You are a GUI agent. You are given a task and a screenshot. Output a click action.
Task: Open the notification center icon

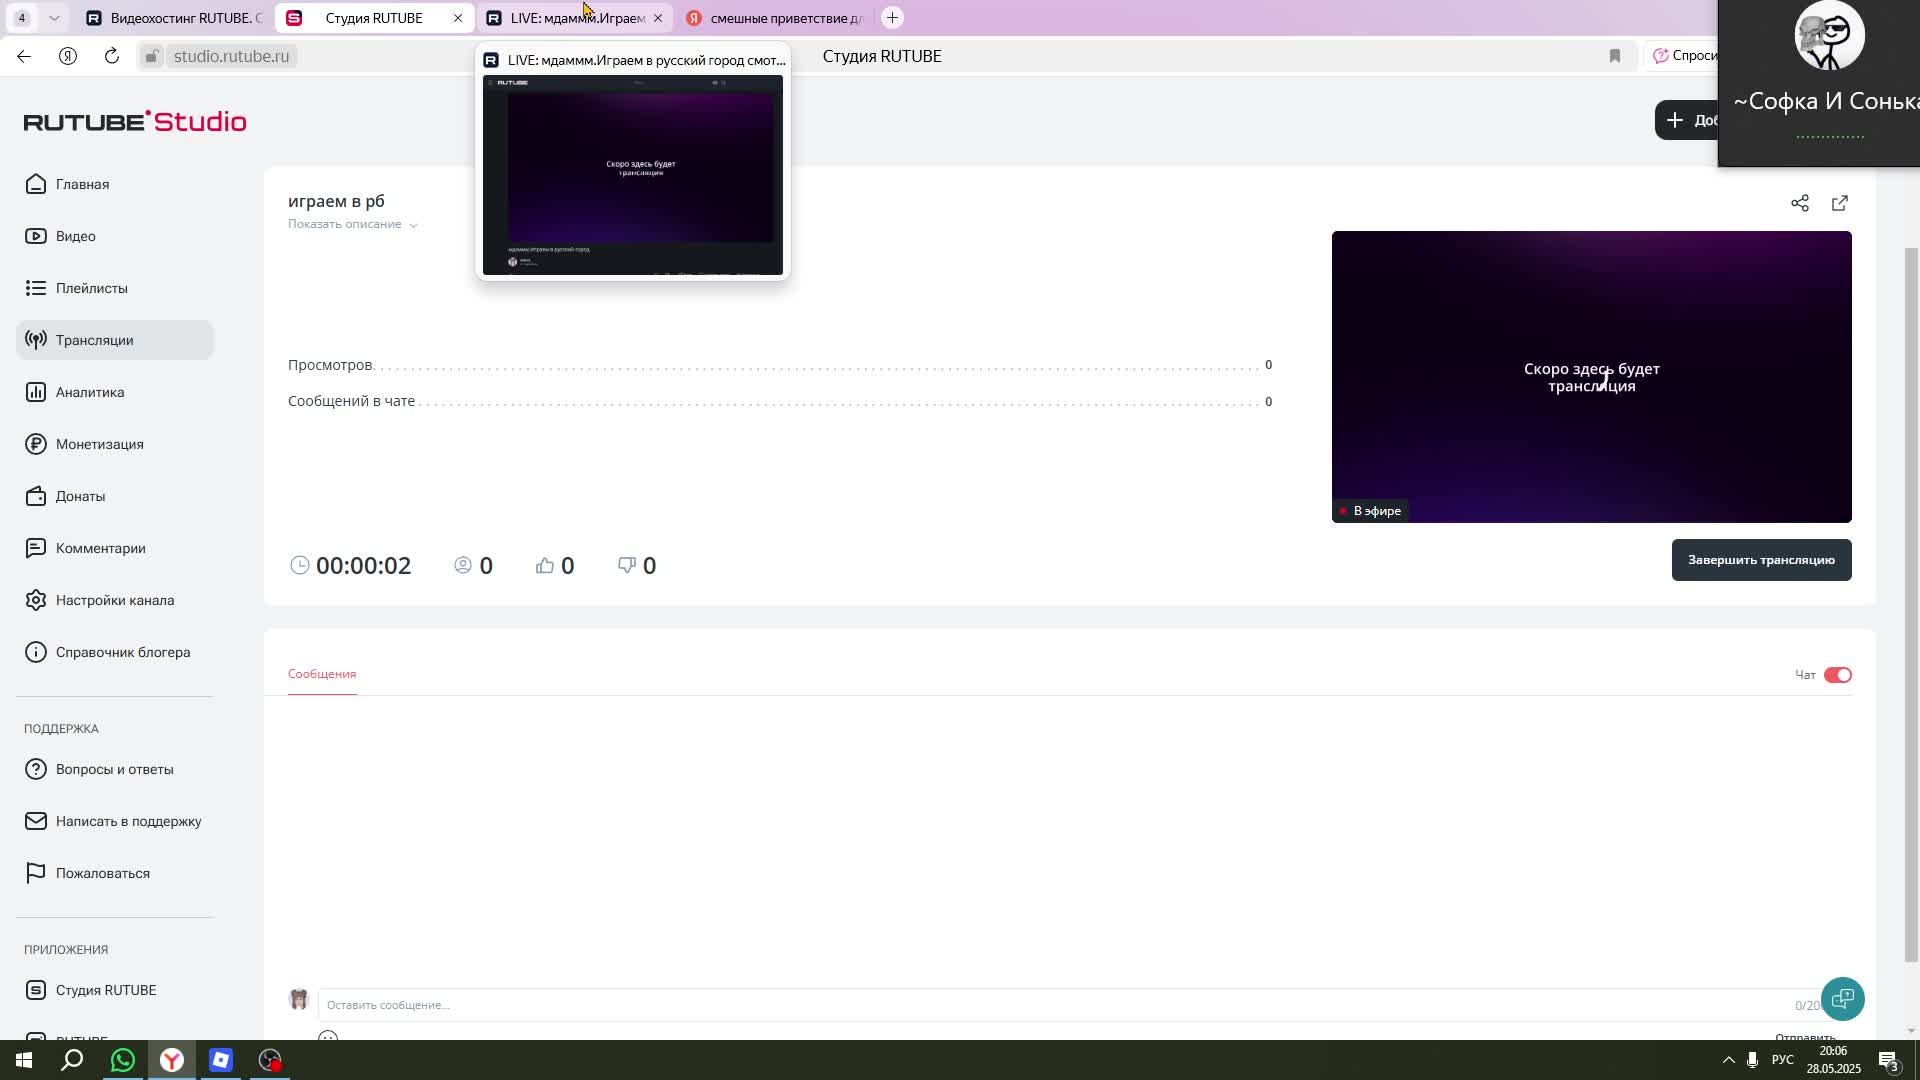pyautogui.click(x=1889, y=1060)
